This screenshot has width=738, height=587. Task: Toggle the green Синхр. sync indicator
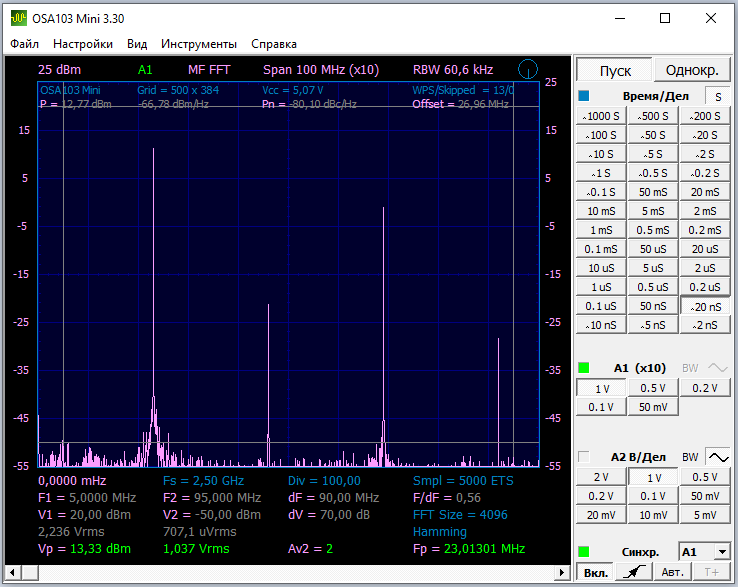coord(584,552)
